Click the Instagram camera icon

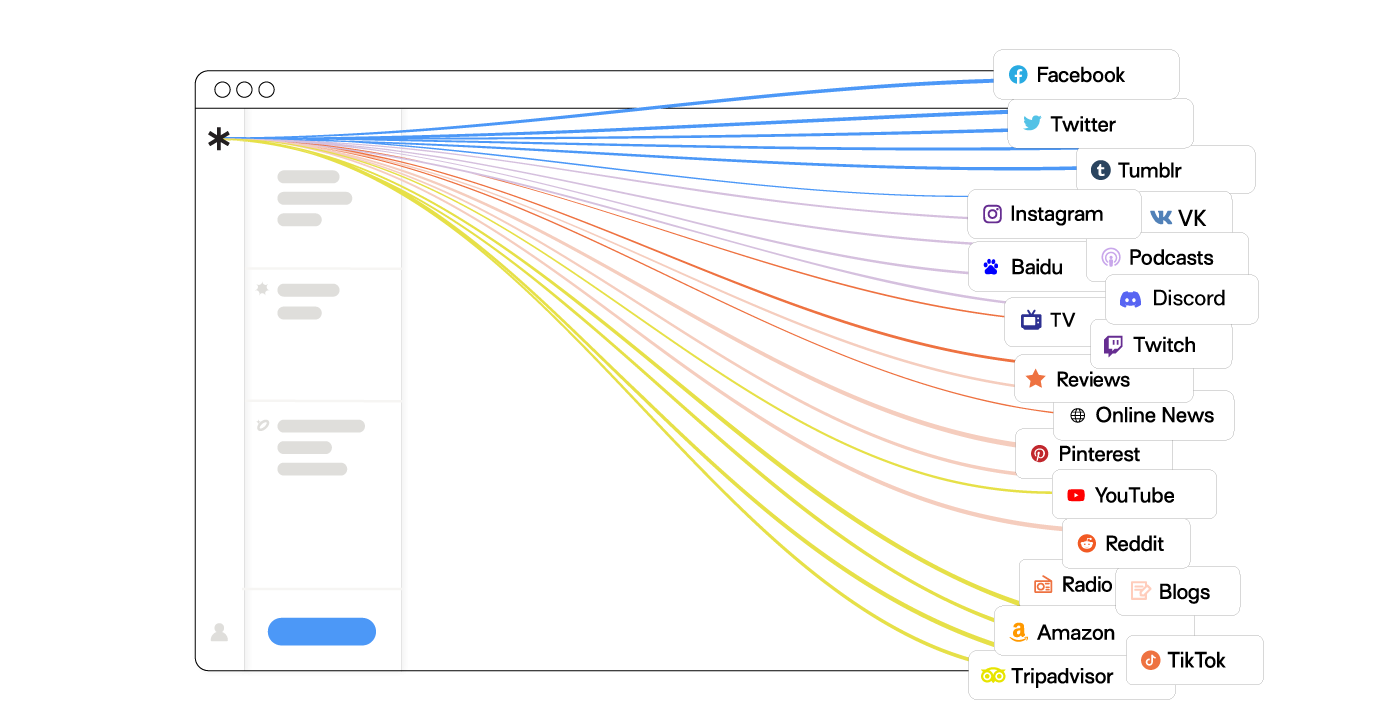click(x=992, y=214)
